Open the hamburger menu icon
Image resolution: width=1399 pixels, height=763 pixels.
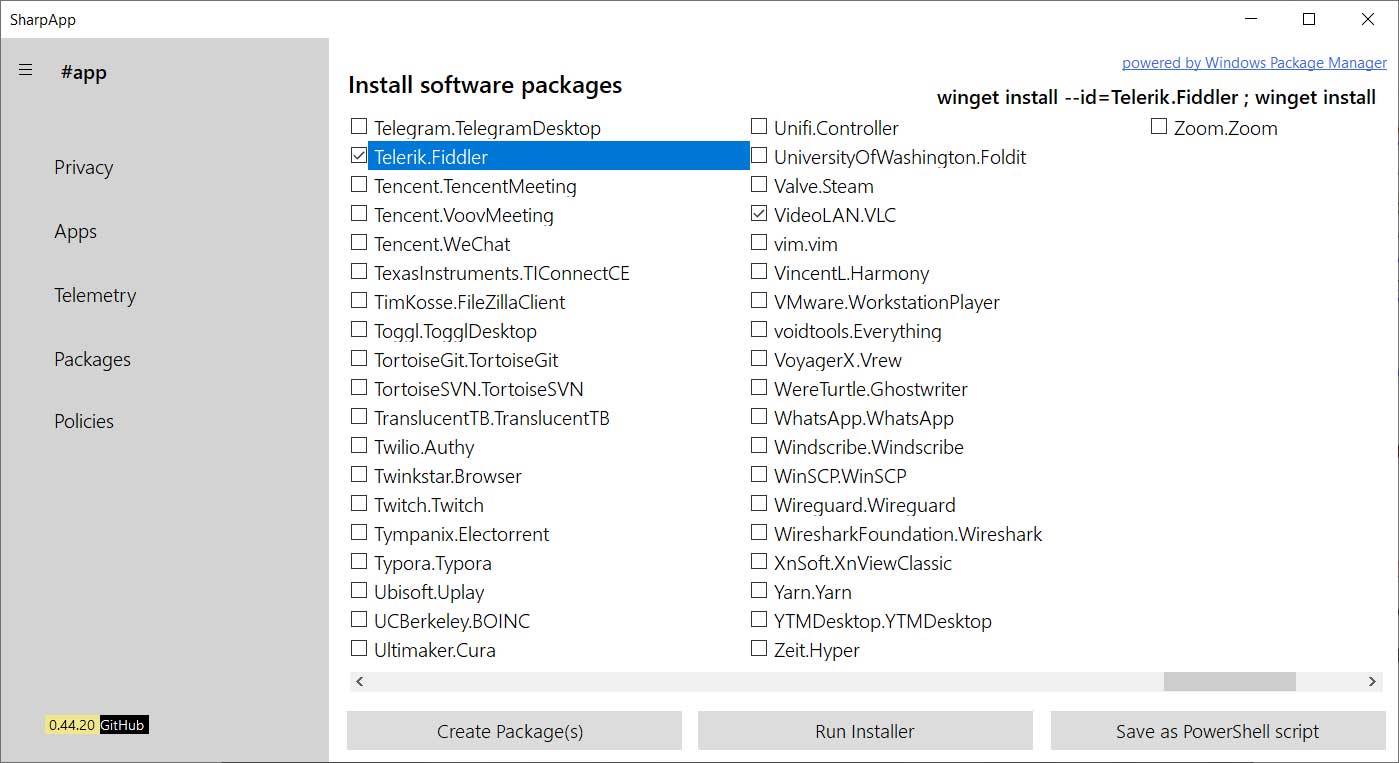(x=26, y=70)
